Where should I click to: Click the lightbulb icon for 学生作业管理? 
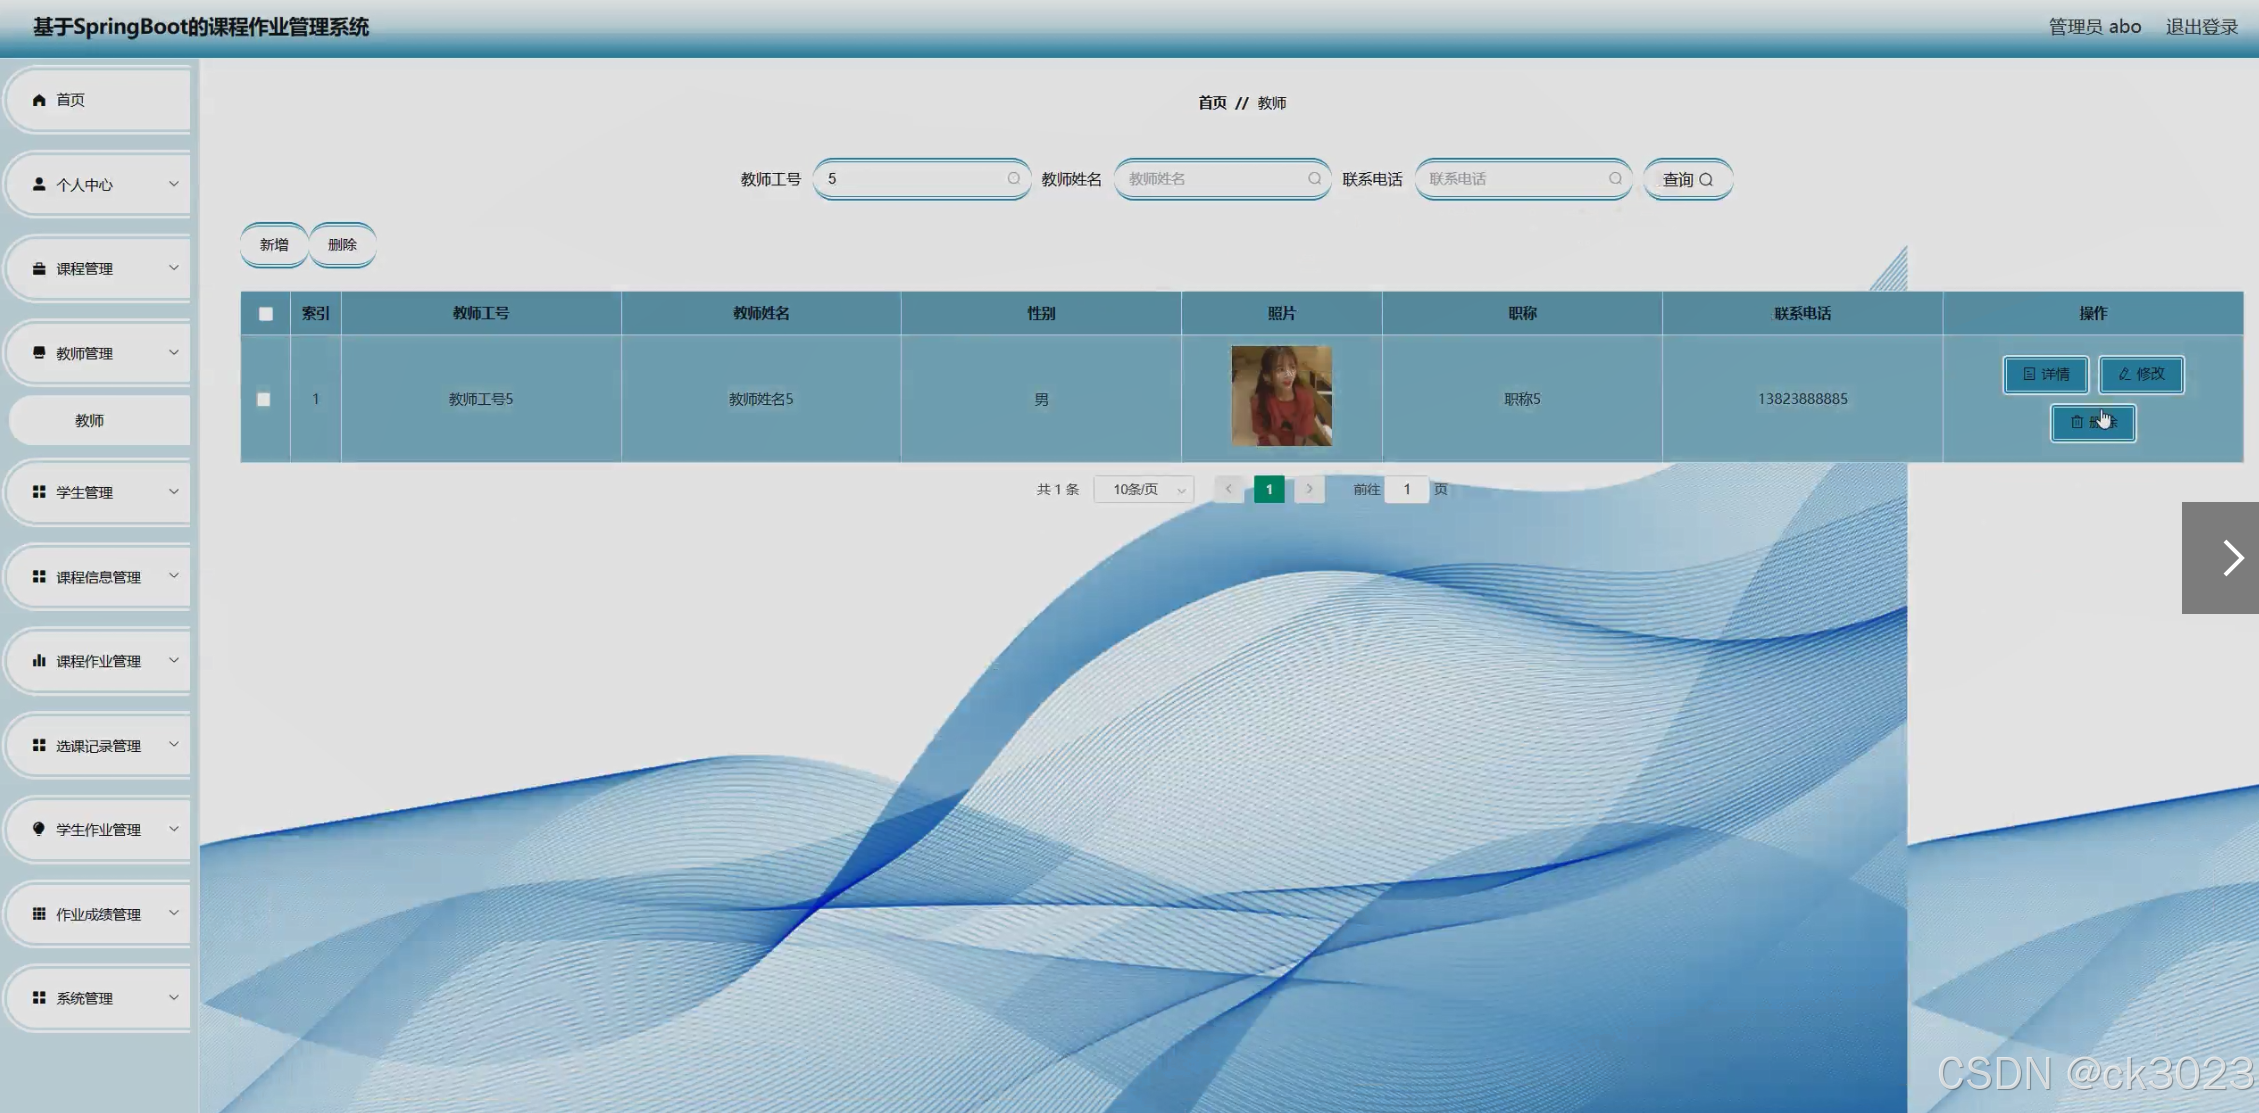[39, 829]
